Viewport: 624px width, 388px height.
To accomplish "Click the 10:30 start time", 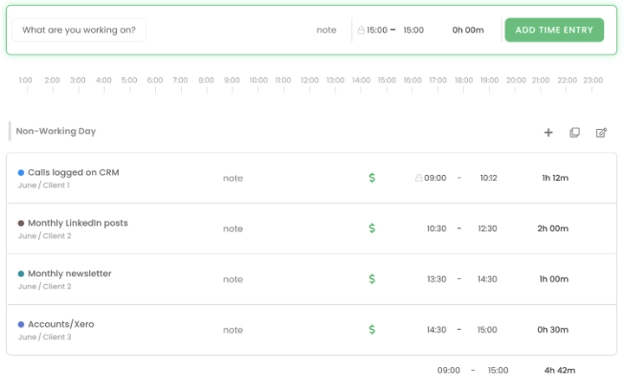I will pos(437,228).
